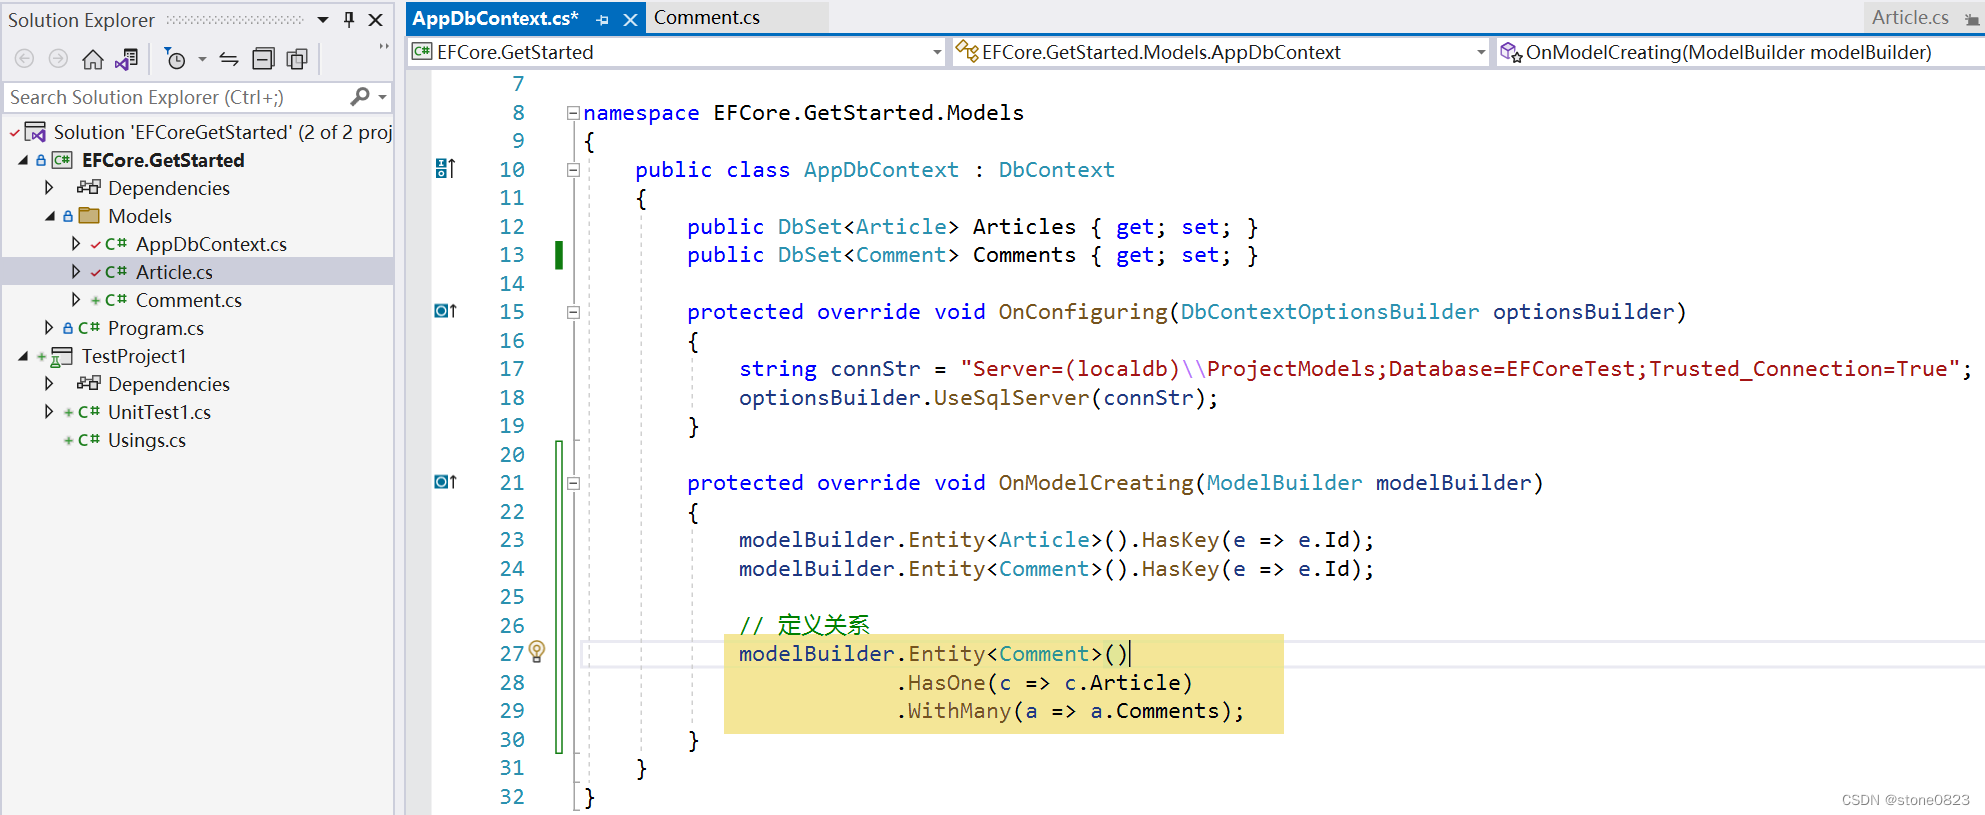The image size is (1985, 815).
Task: Click line number 13 in the margin
Action: pos(511,255)
